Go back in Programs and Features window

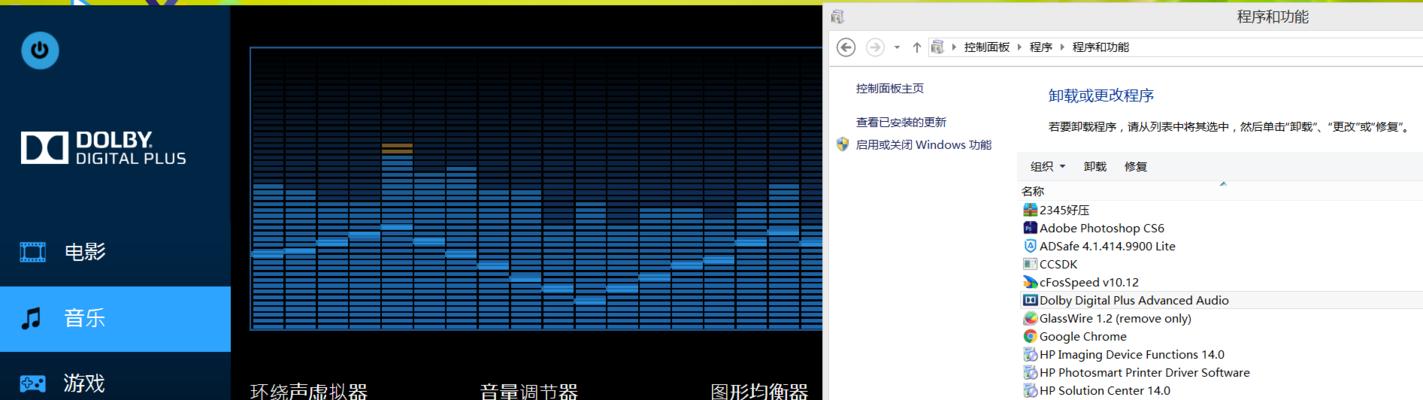(x=846, y=47)
